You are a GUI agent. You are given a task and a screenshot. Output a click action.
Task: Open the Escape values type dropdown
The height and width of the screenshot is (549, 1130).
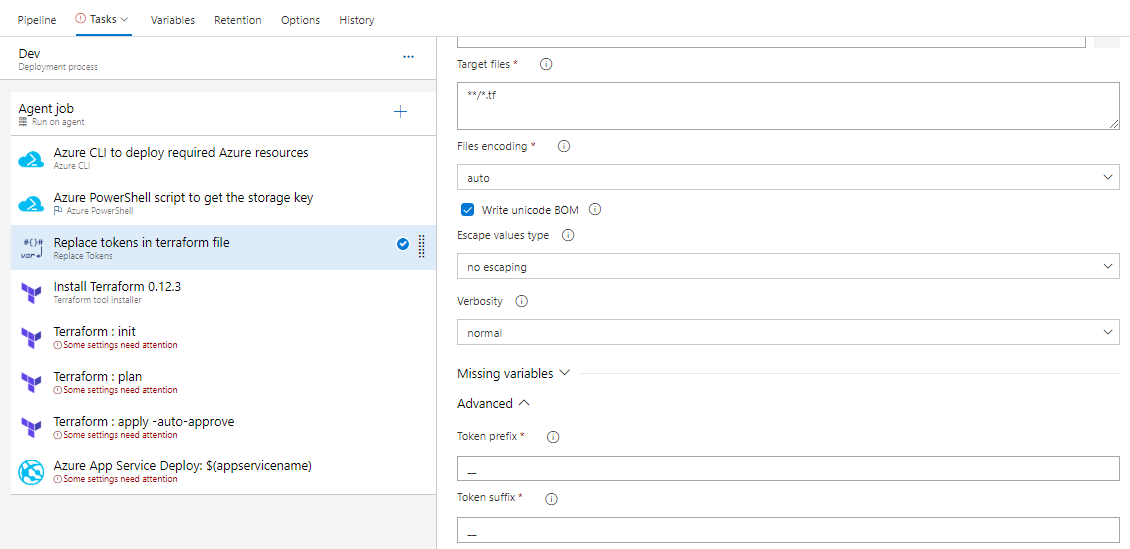(788, 267)
